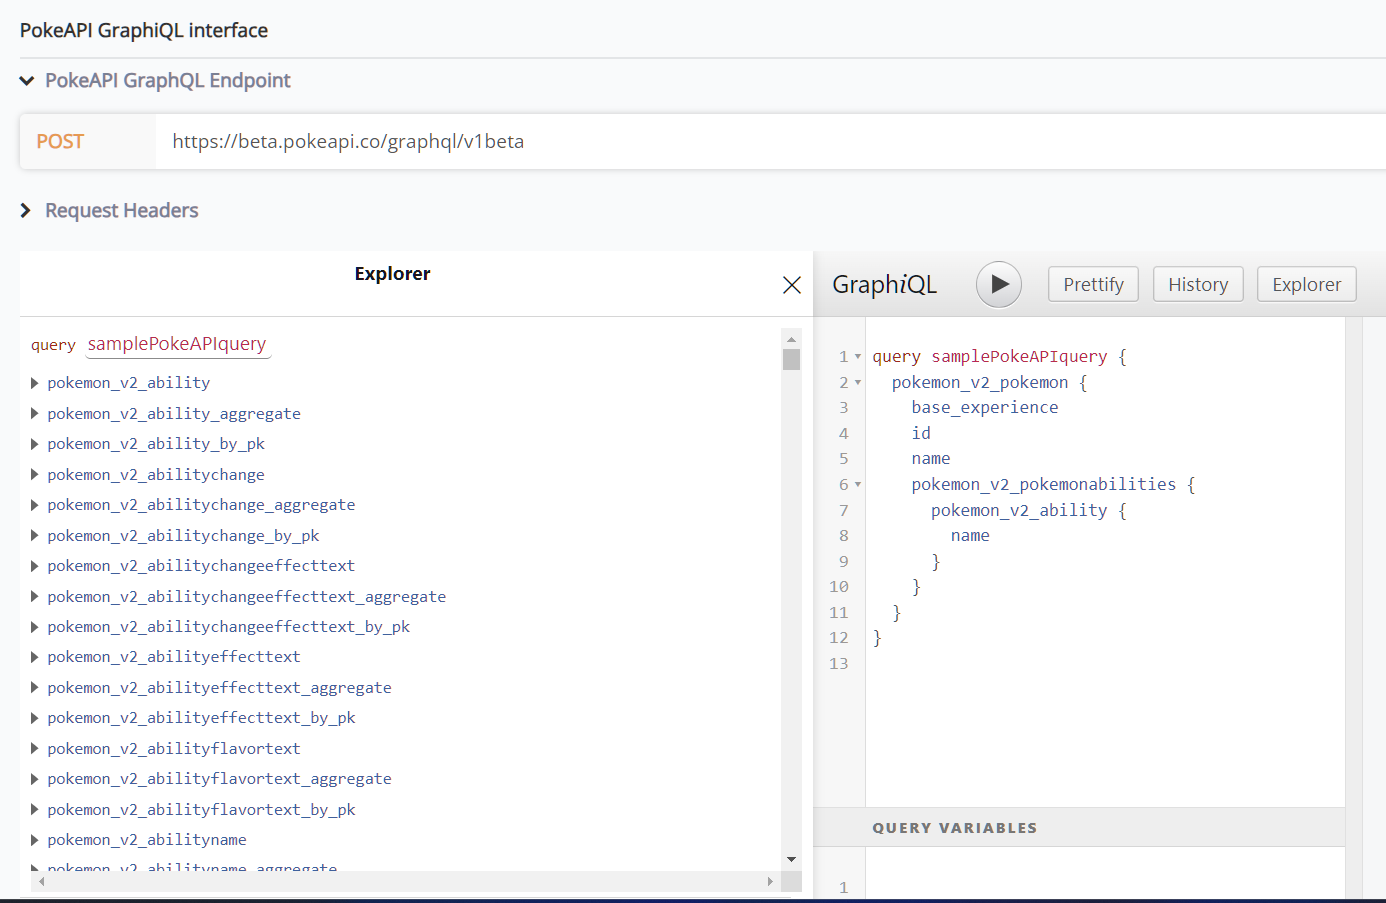Expand pokemon_v2_abilitychange node arrow
Screen dimensions: 1386x903
[35, 474]
